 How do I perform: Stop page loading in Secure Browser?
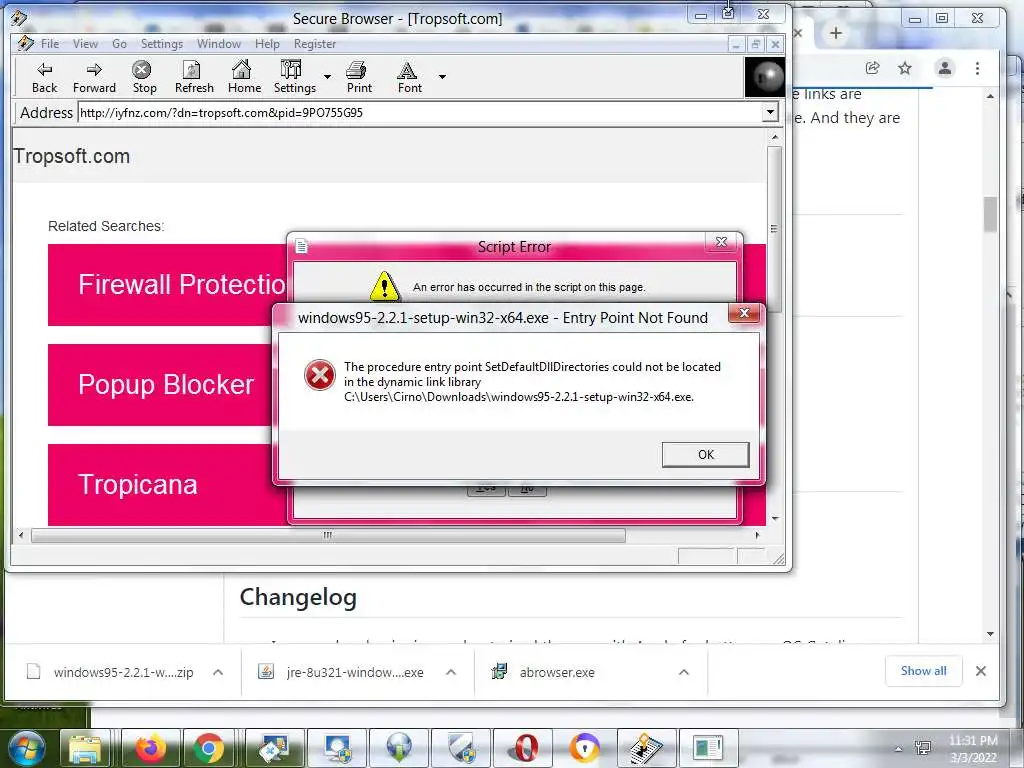tap(144, 77)
